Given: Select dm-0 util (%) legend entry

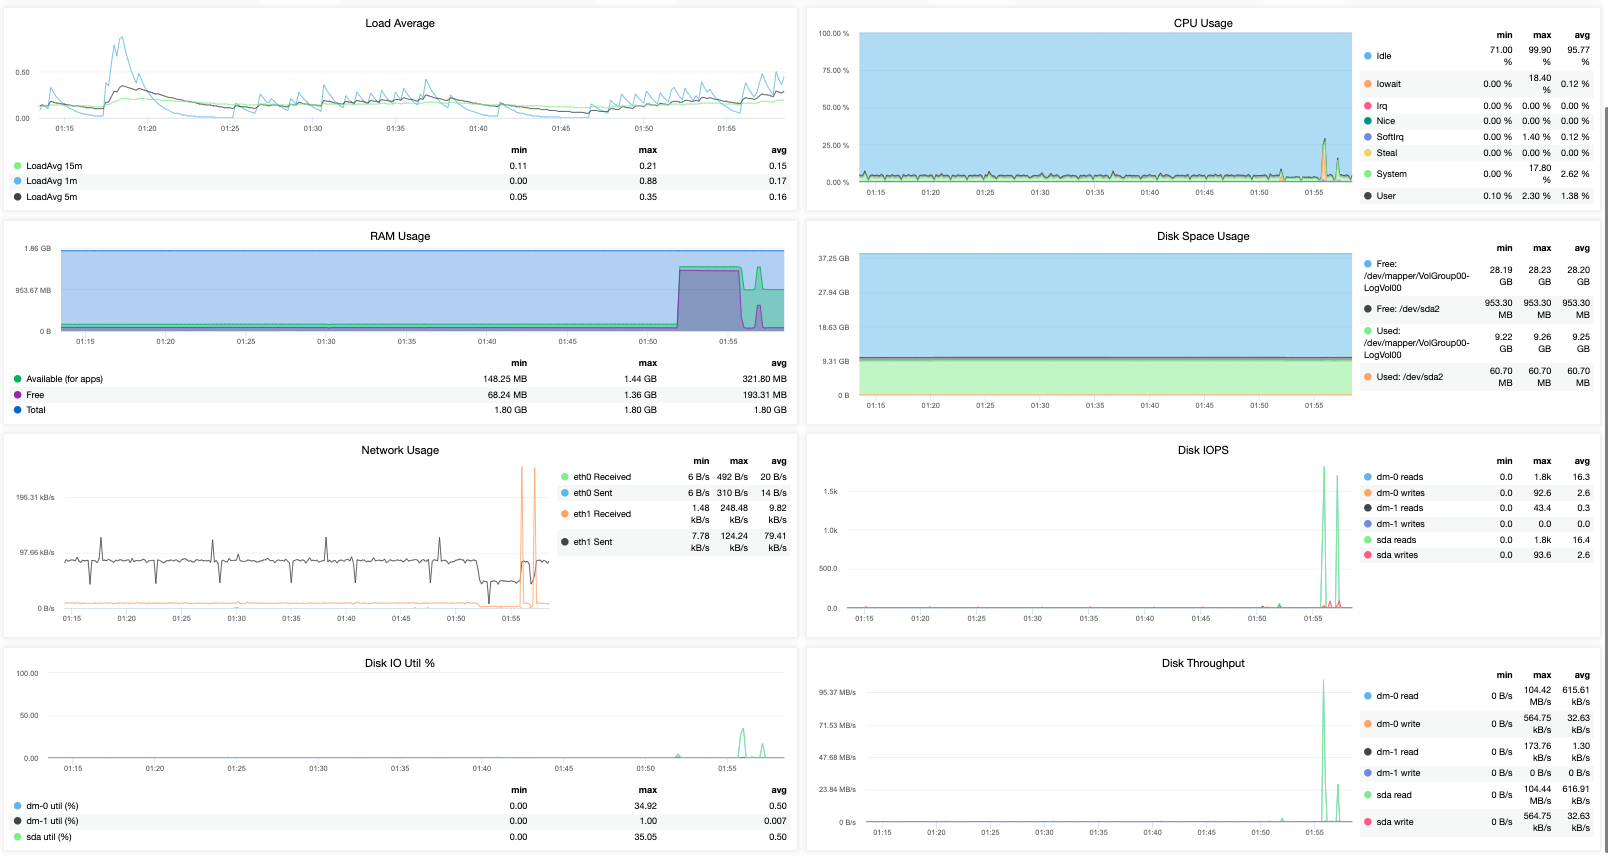Looking at the screenshot, I should pyautogui.click(x=52, y=806).
